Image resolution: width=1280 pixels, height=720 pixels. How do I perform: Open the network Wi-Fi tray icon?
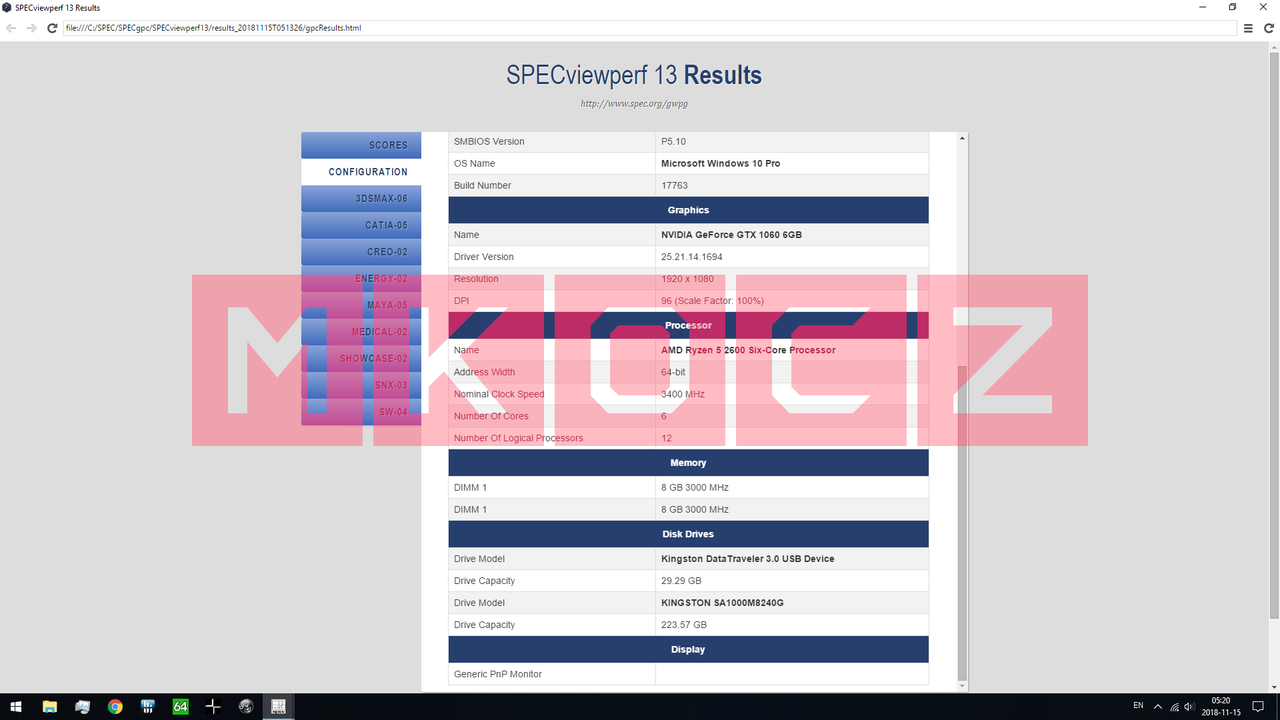(x=1173, y=706)
